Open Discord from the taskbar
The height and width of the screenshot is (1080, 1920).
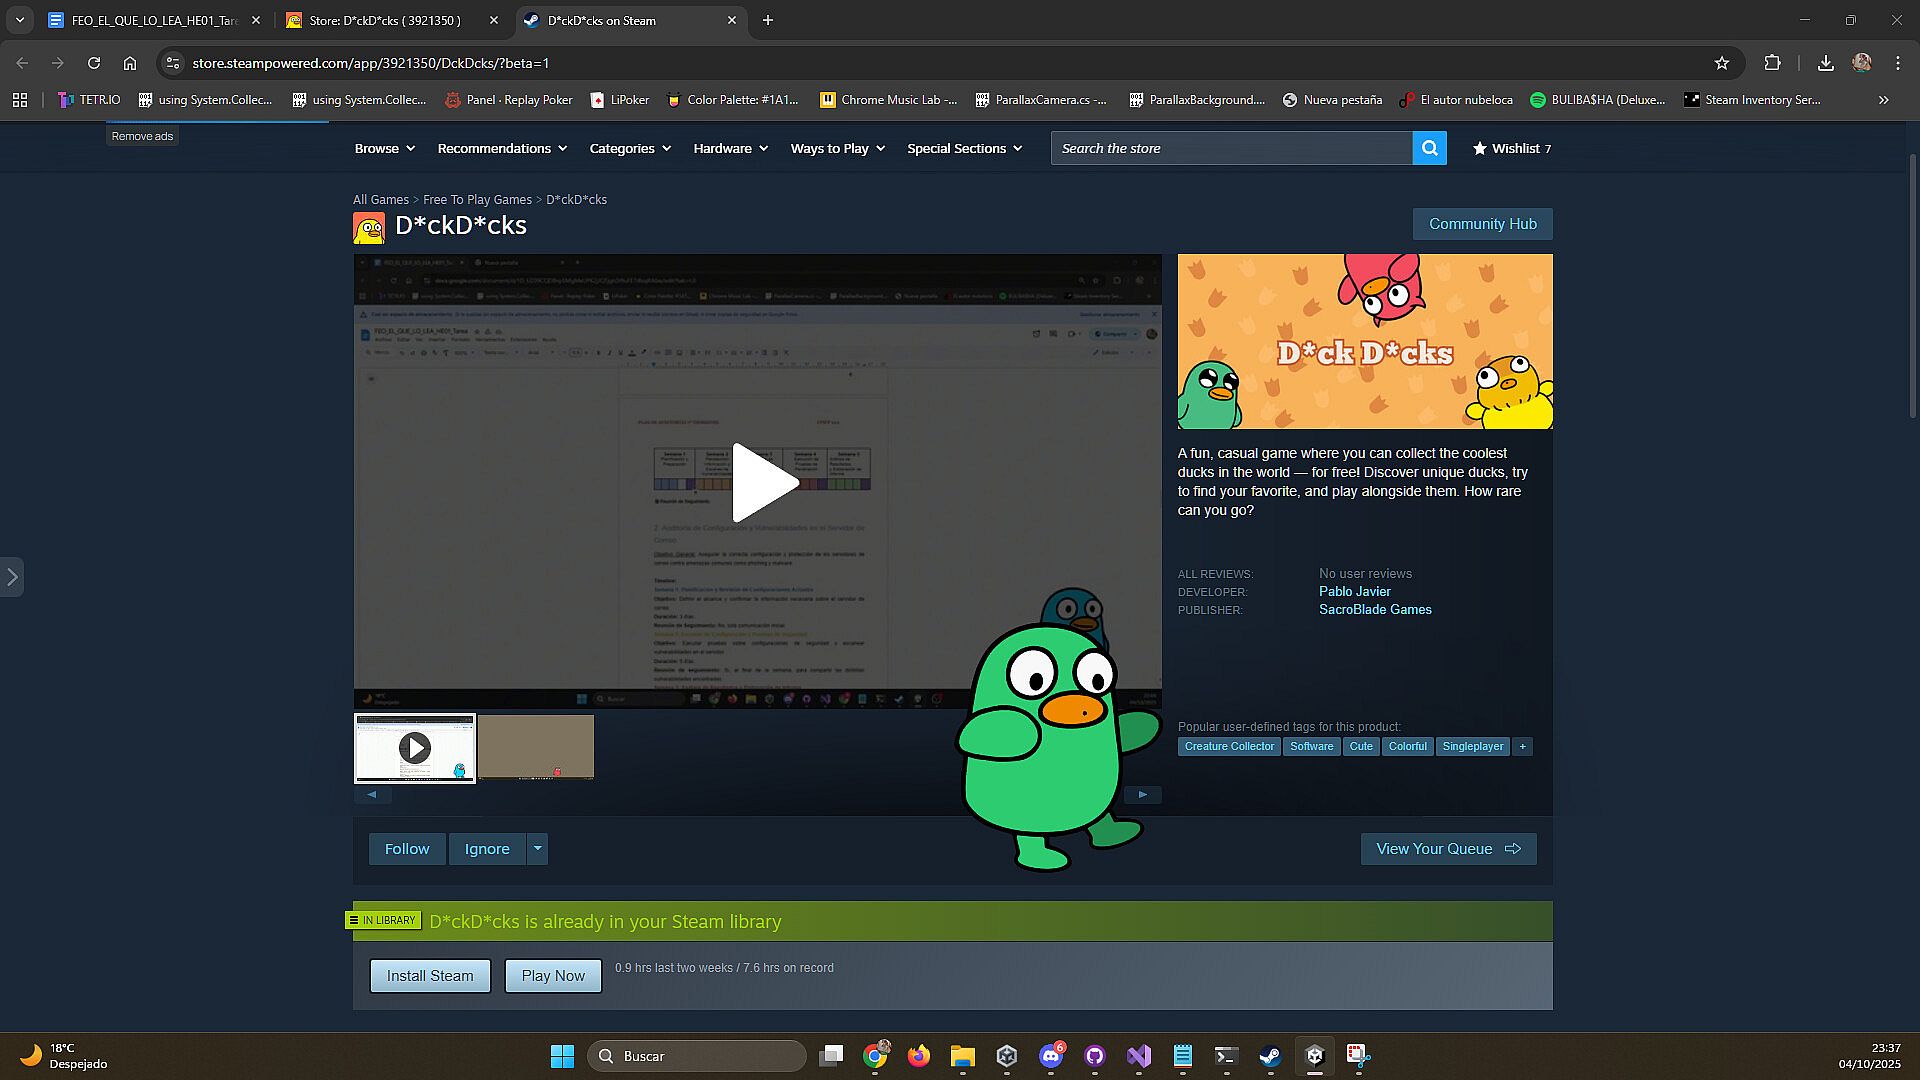[x=1050, y=1056]
